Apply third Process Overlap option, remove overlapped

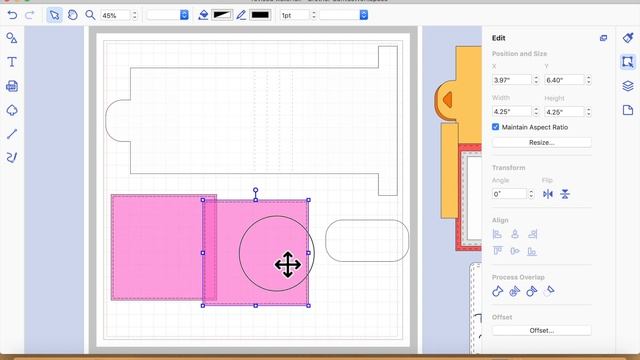pyautogui.click(x=531, y=291)
